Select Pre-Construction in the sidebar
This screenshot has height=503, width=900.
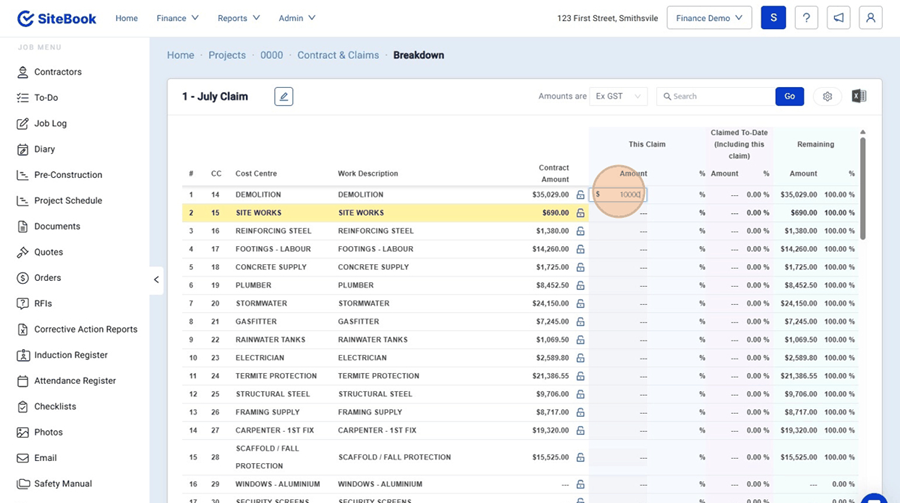pyautogui.click(x=68, y=175)
